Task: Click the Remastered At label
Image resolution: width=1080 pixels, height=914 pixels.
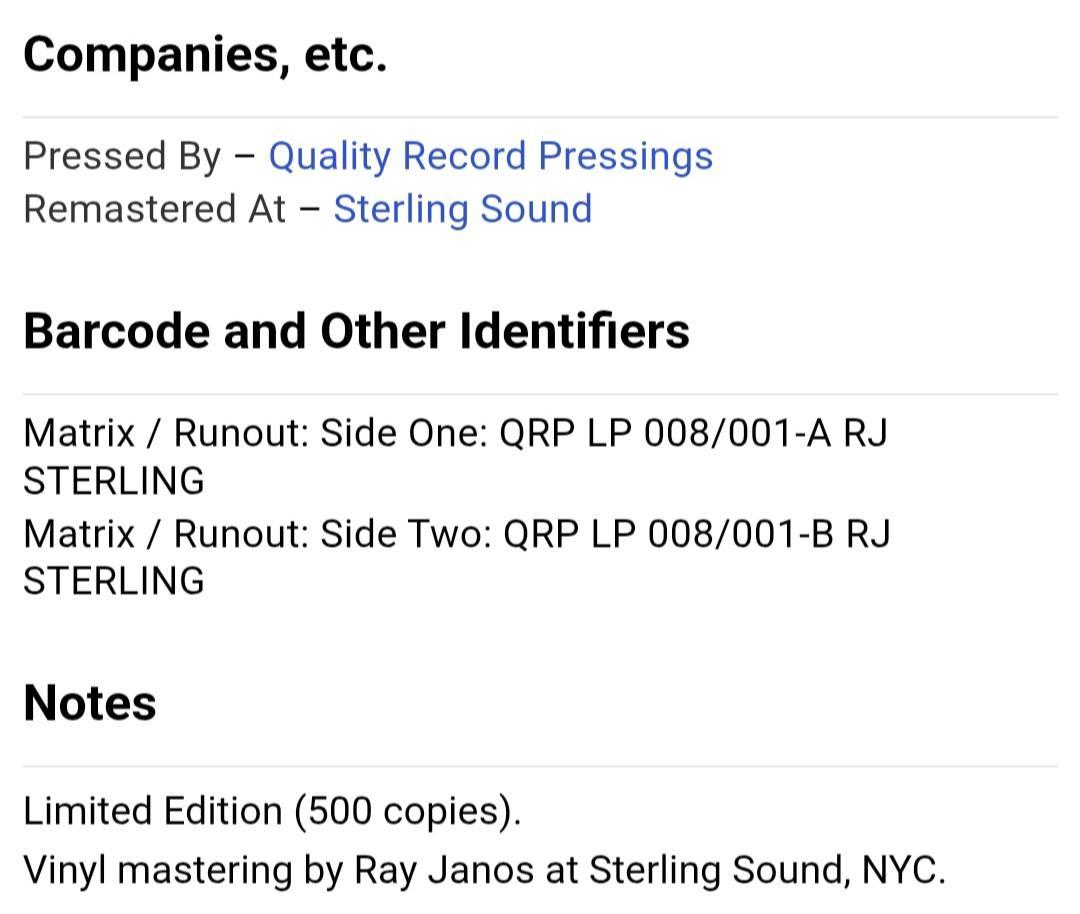Action: click(x=154, y=209)
